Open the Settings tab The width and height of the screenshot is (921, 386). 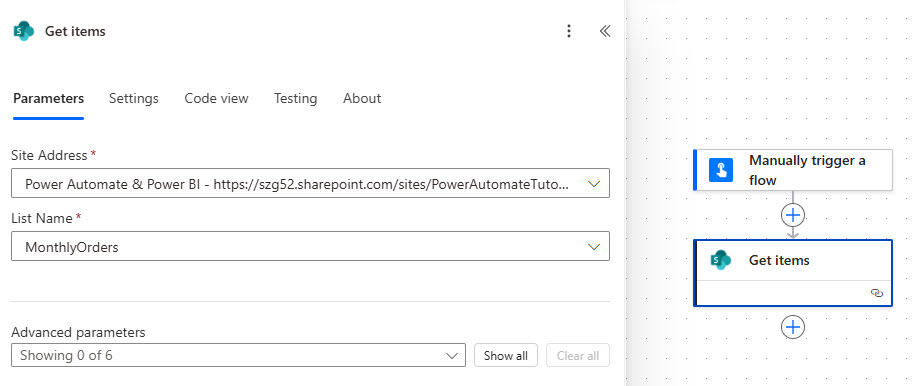133,99
